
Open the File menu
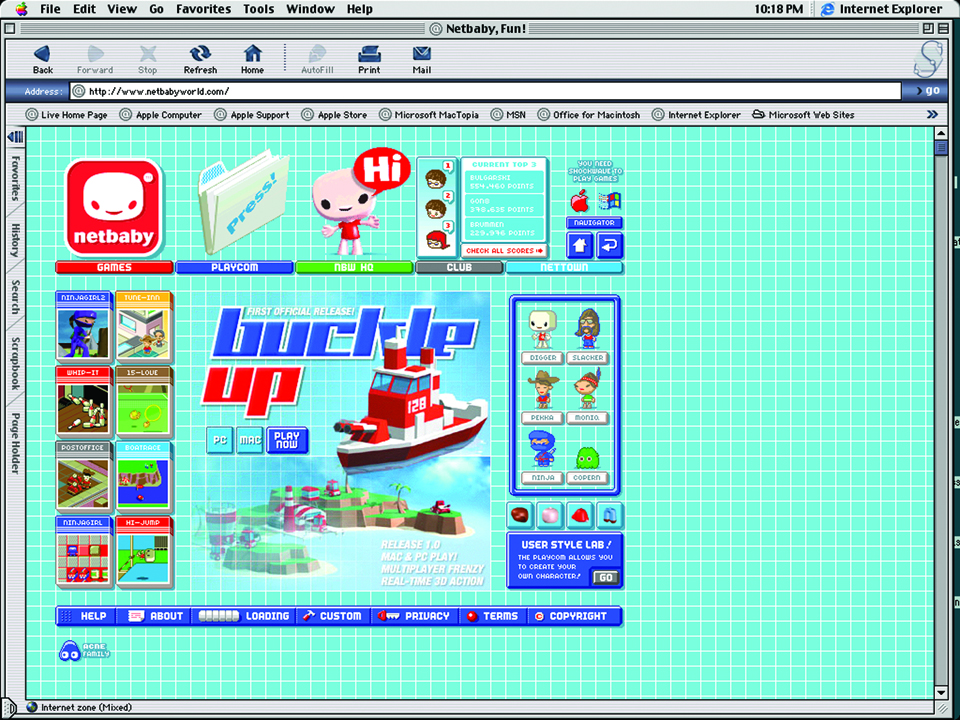coord(50,9)
